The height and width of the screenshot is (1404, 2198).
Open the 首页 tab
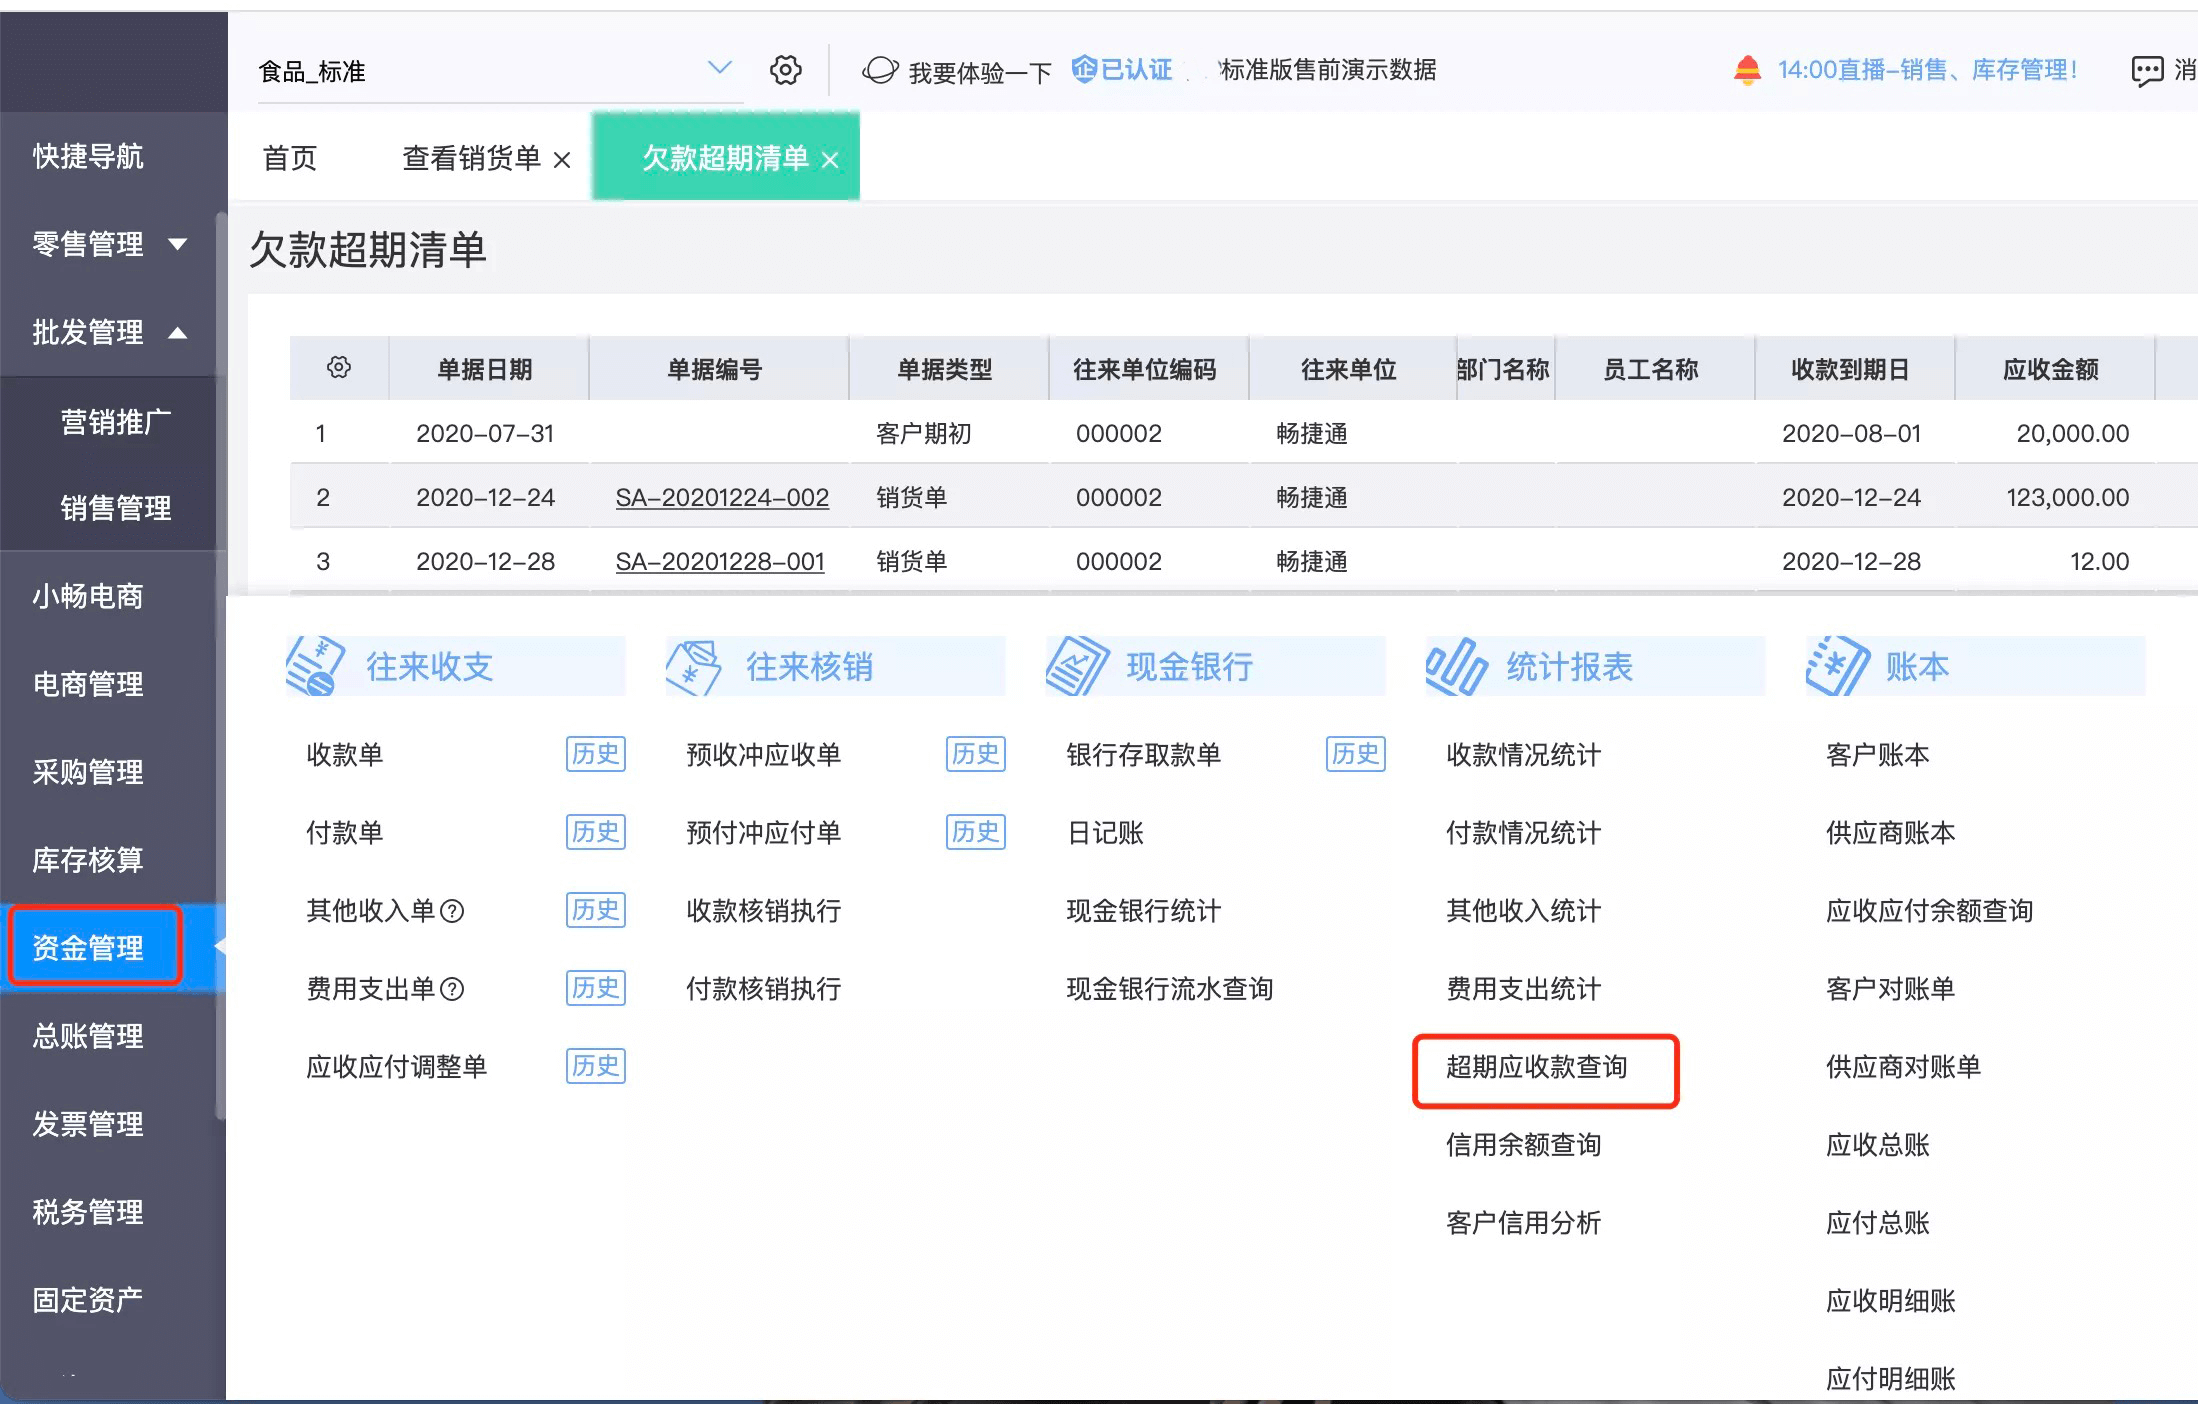[x=290, y=158]
